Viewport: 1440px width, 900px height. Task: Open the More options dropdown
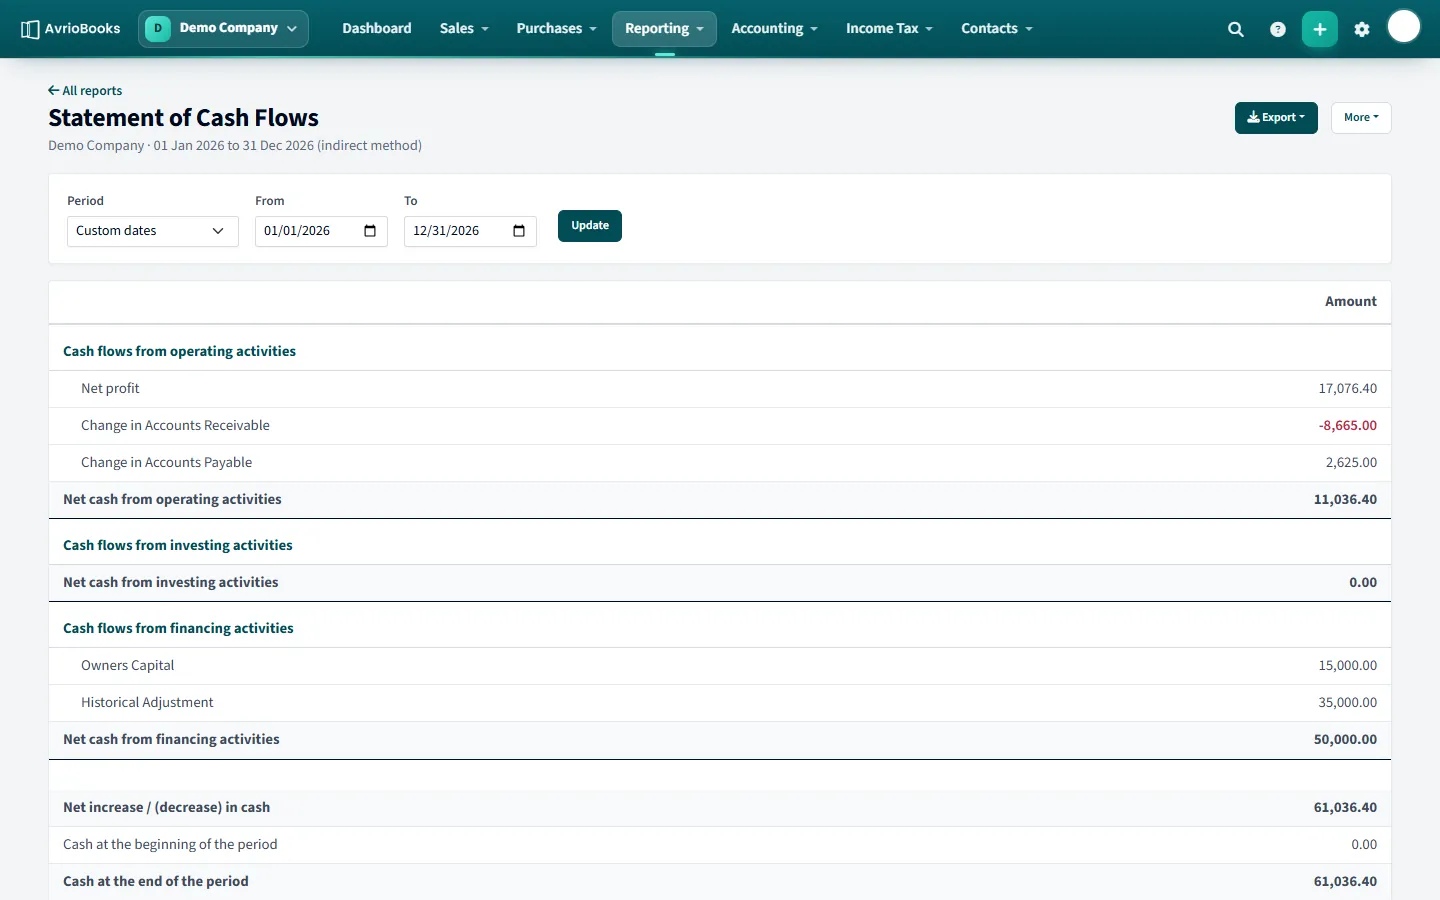pyautogui.click(x=1361, y=118)
